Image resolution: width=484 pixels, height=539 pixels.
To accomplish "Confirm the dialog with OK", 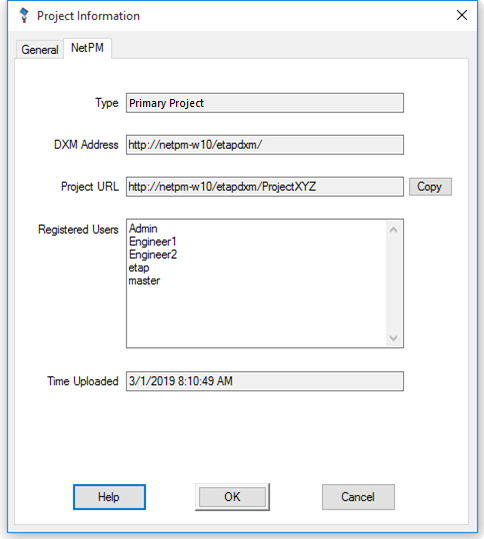I will 232,497.
